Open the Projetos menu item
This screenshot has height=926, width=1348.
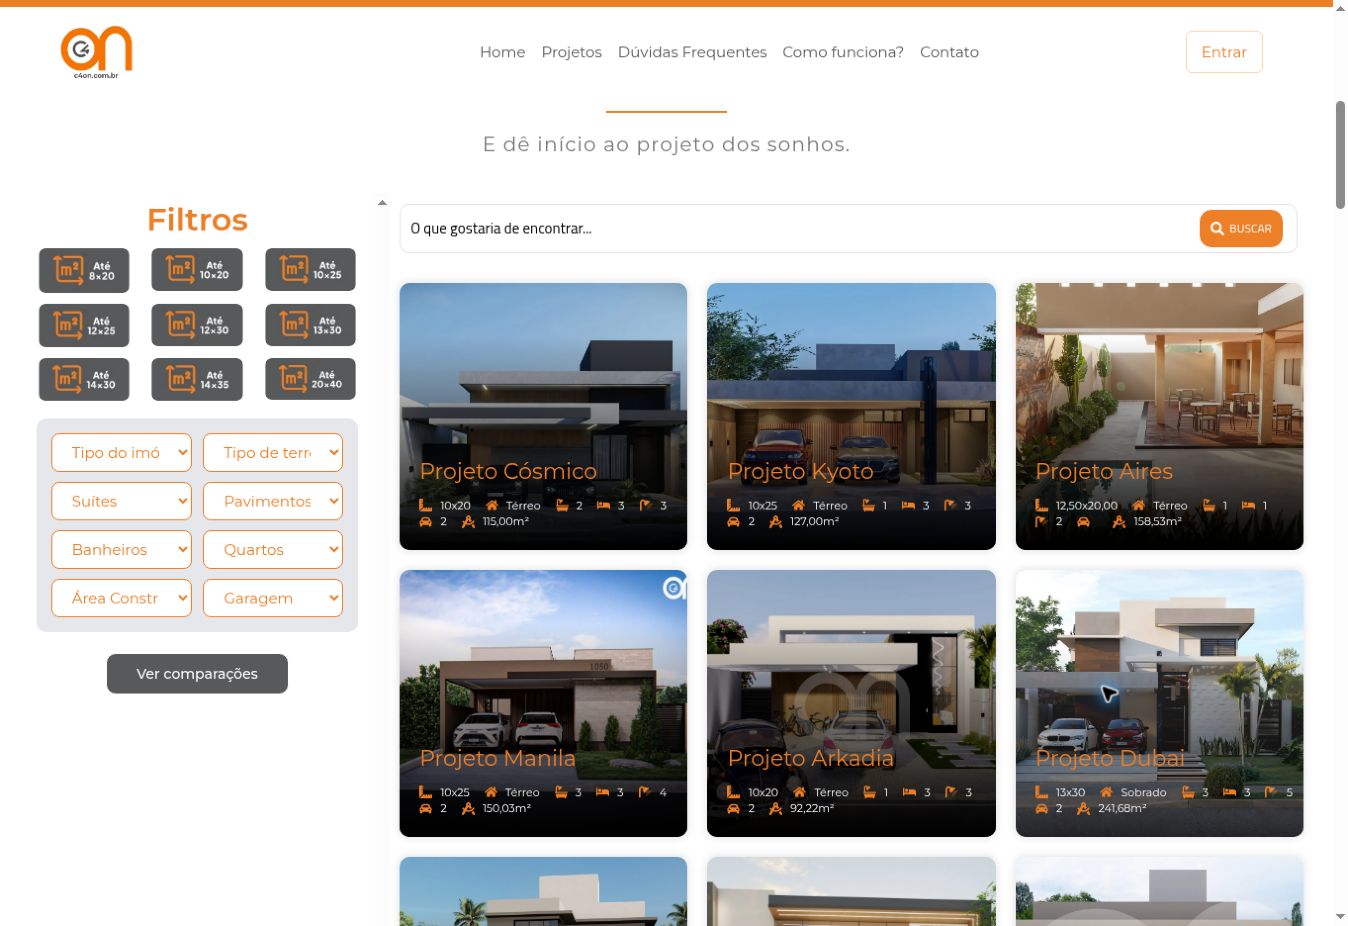point(571,52)
